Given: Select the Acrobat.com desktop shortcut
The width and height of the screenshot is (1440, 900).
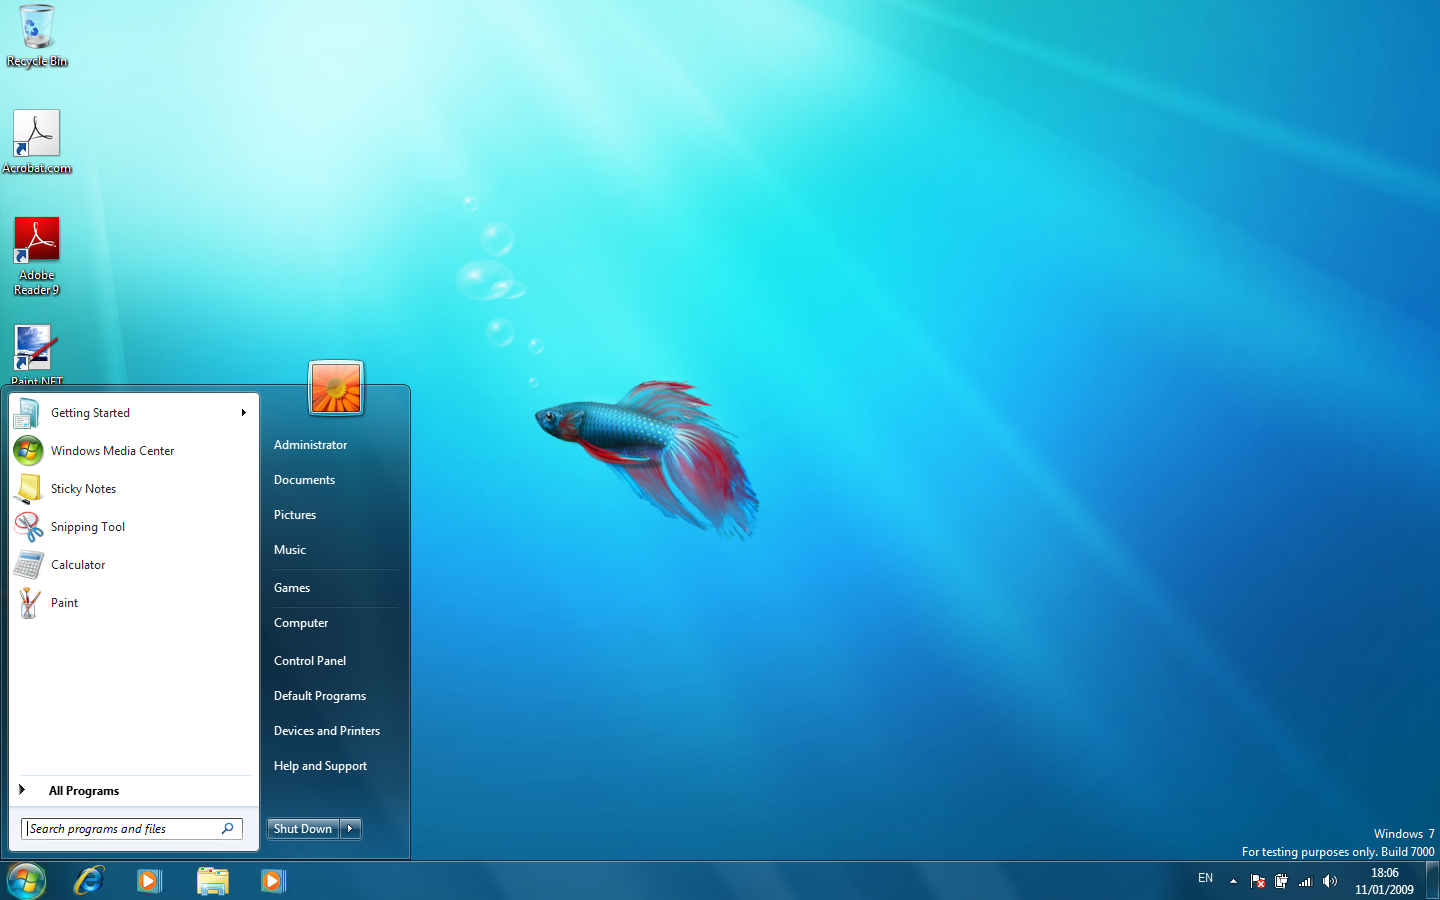Looking at the screenshot, I should pos(37,142).
